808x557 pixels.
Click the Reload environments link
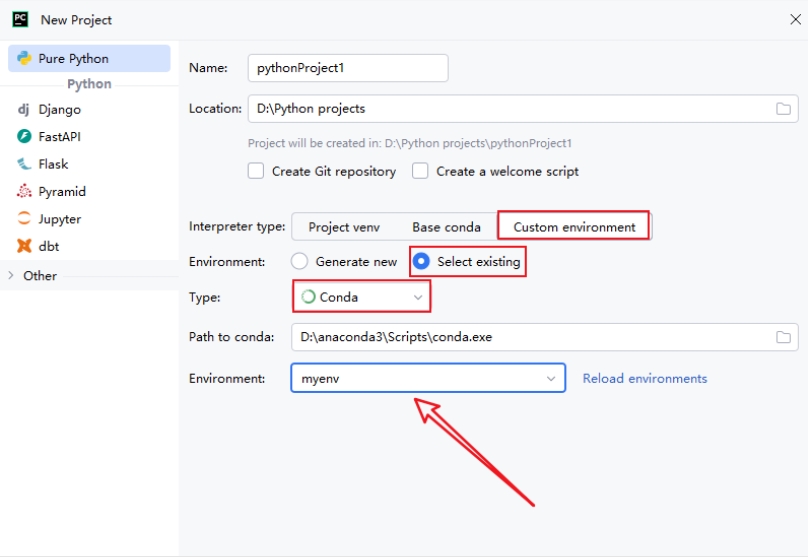[644, 378]
